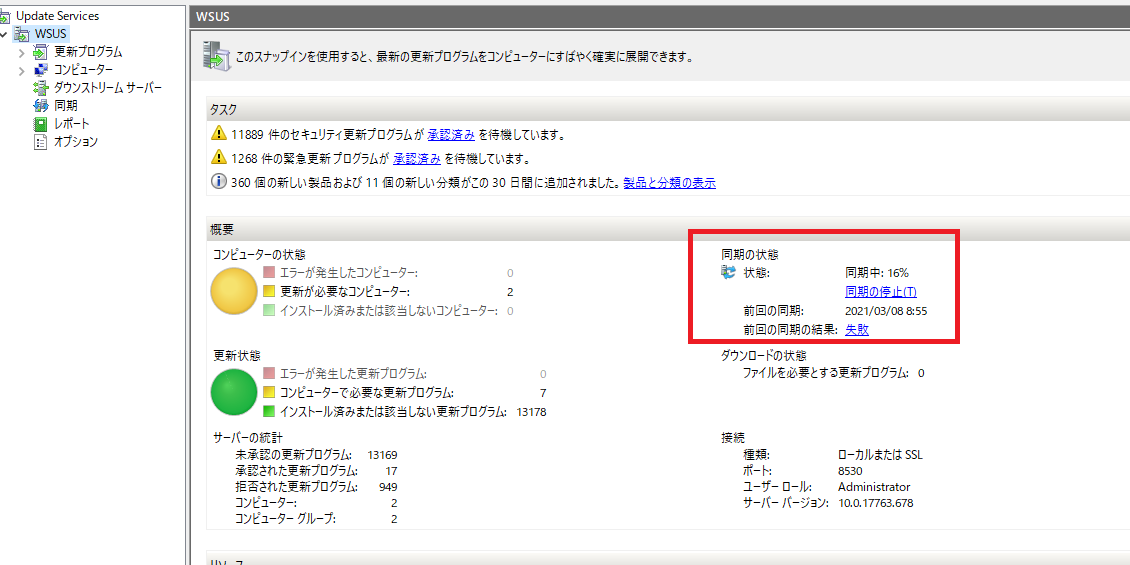Click the Update Services root icon
This screenshot has width=1130, height=565.
pyautogui.click(x=5, y=16)
